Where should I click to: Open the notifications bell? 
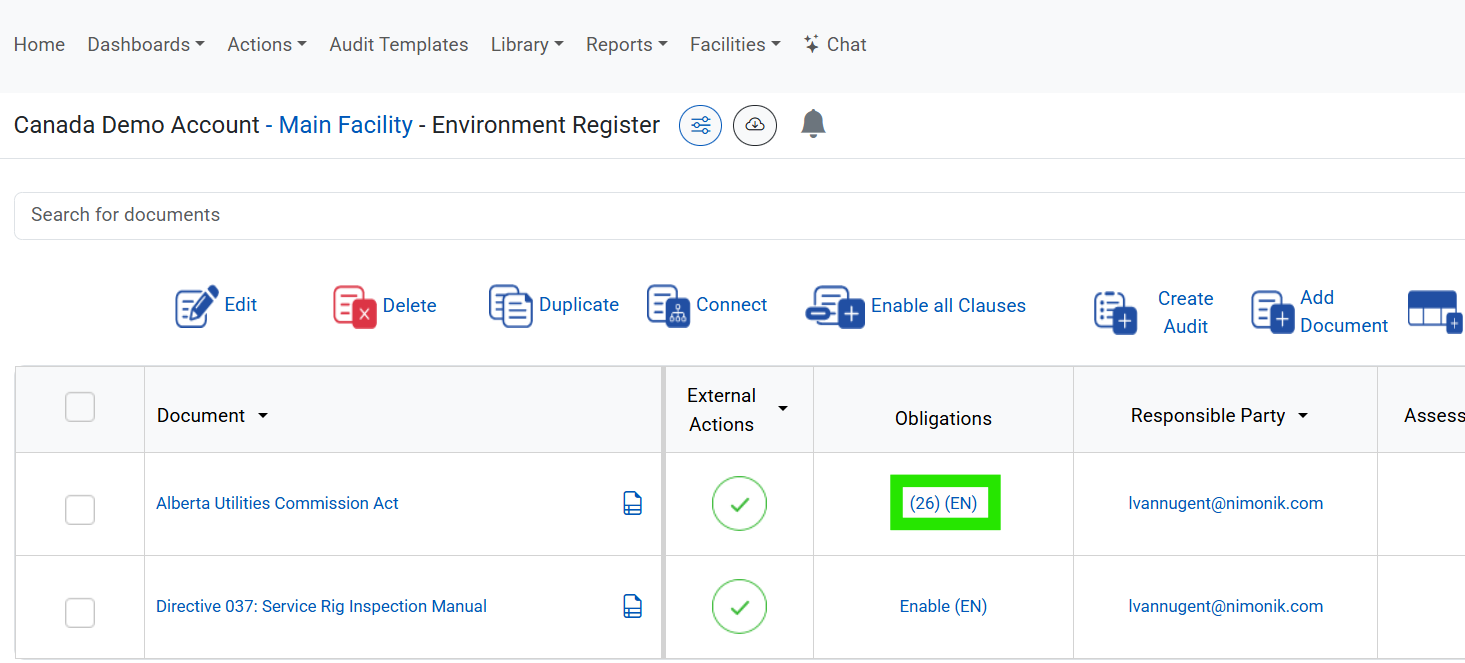tap(813, 124)
